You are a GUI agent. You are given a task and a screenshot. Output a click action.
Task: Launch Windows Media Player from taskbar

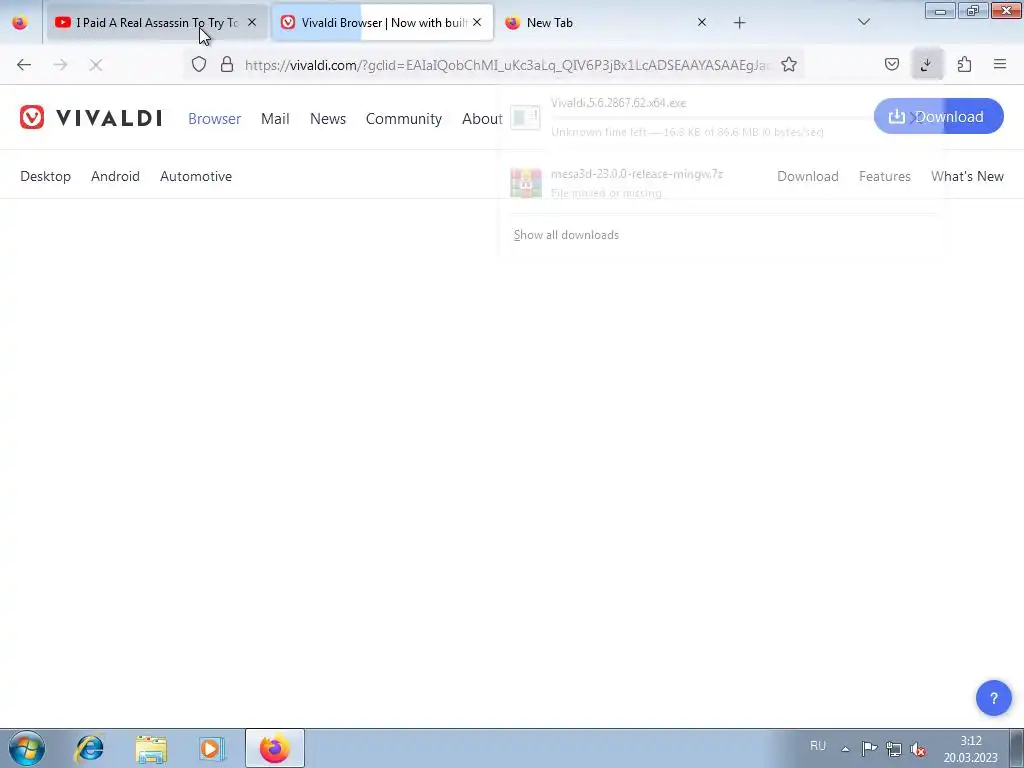click(x=212, y=748)
